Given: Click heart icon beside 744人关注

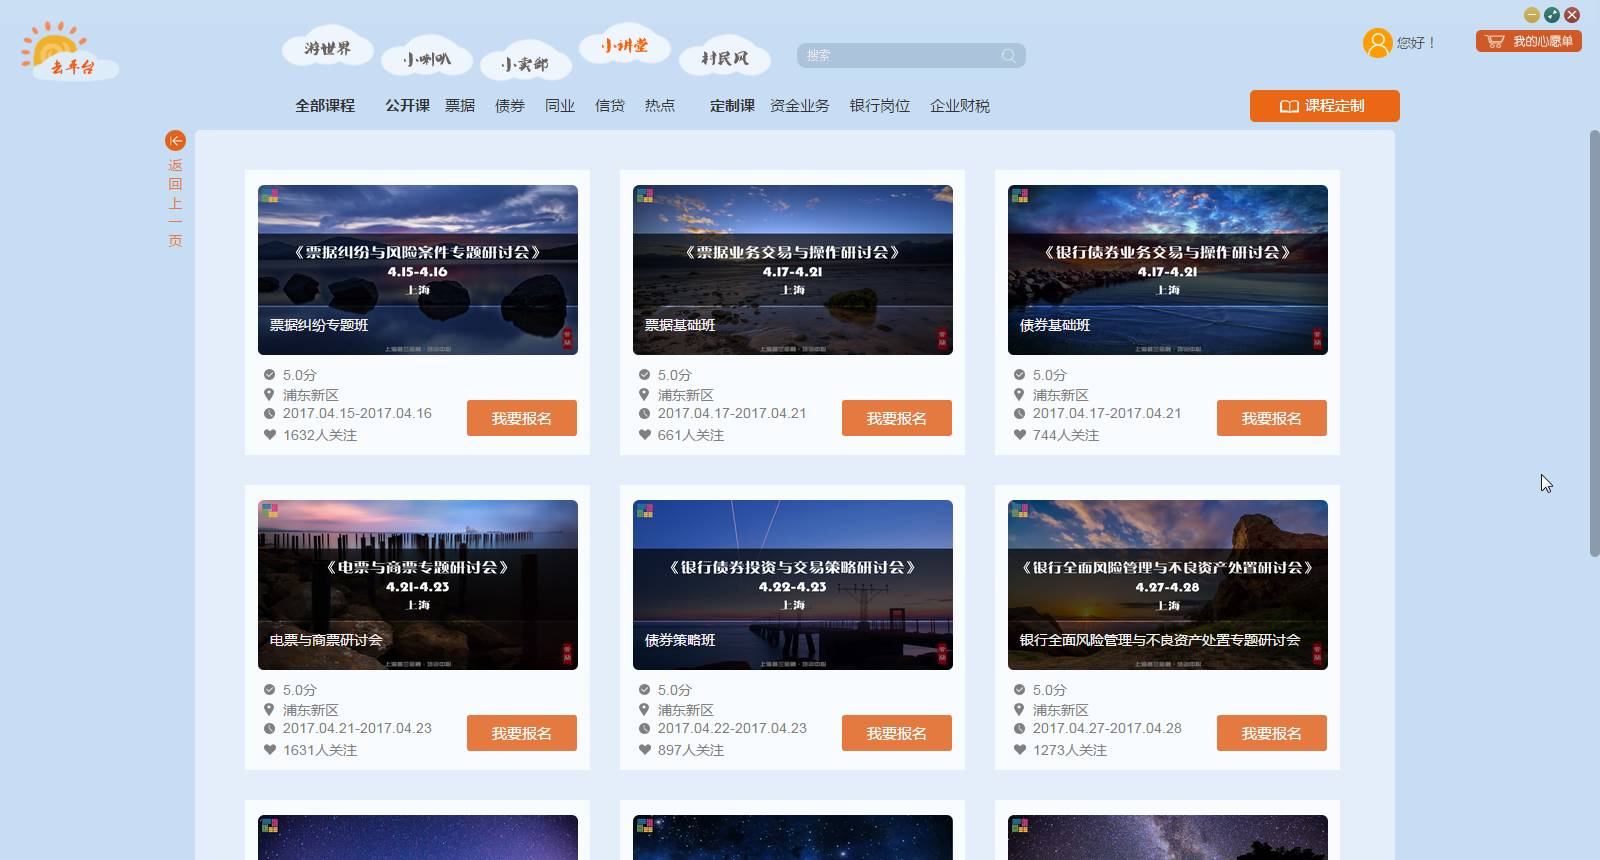Looking at the screenshot, I should coord(1019,435).
